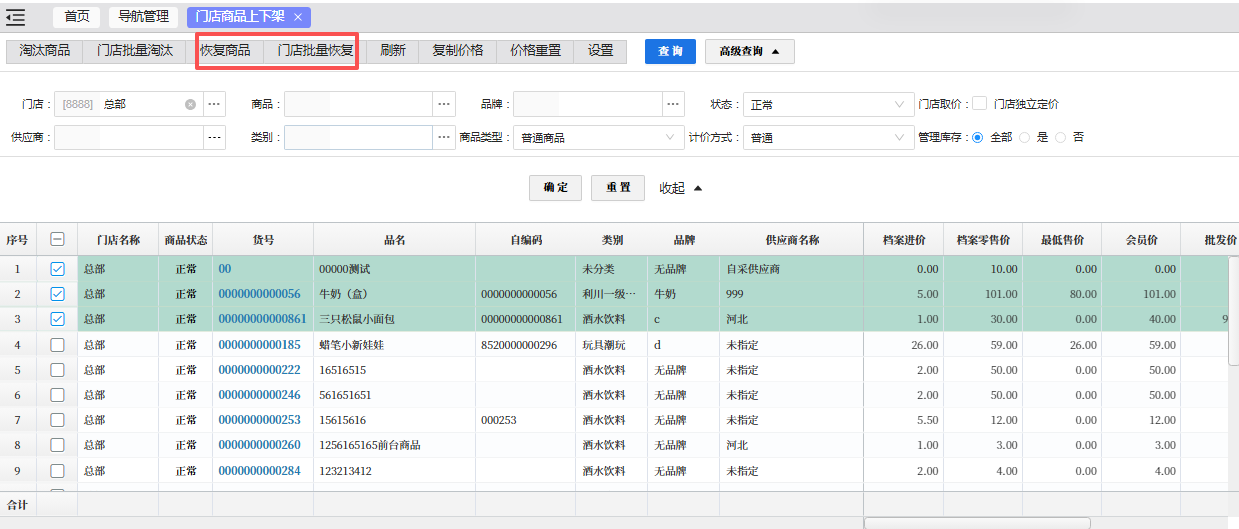Check row 6 checkbox for 561651651

57,395
